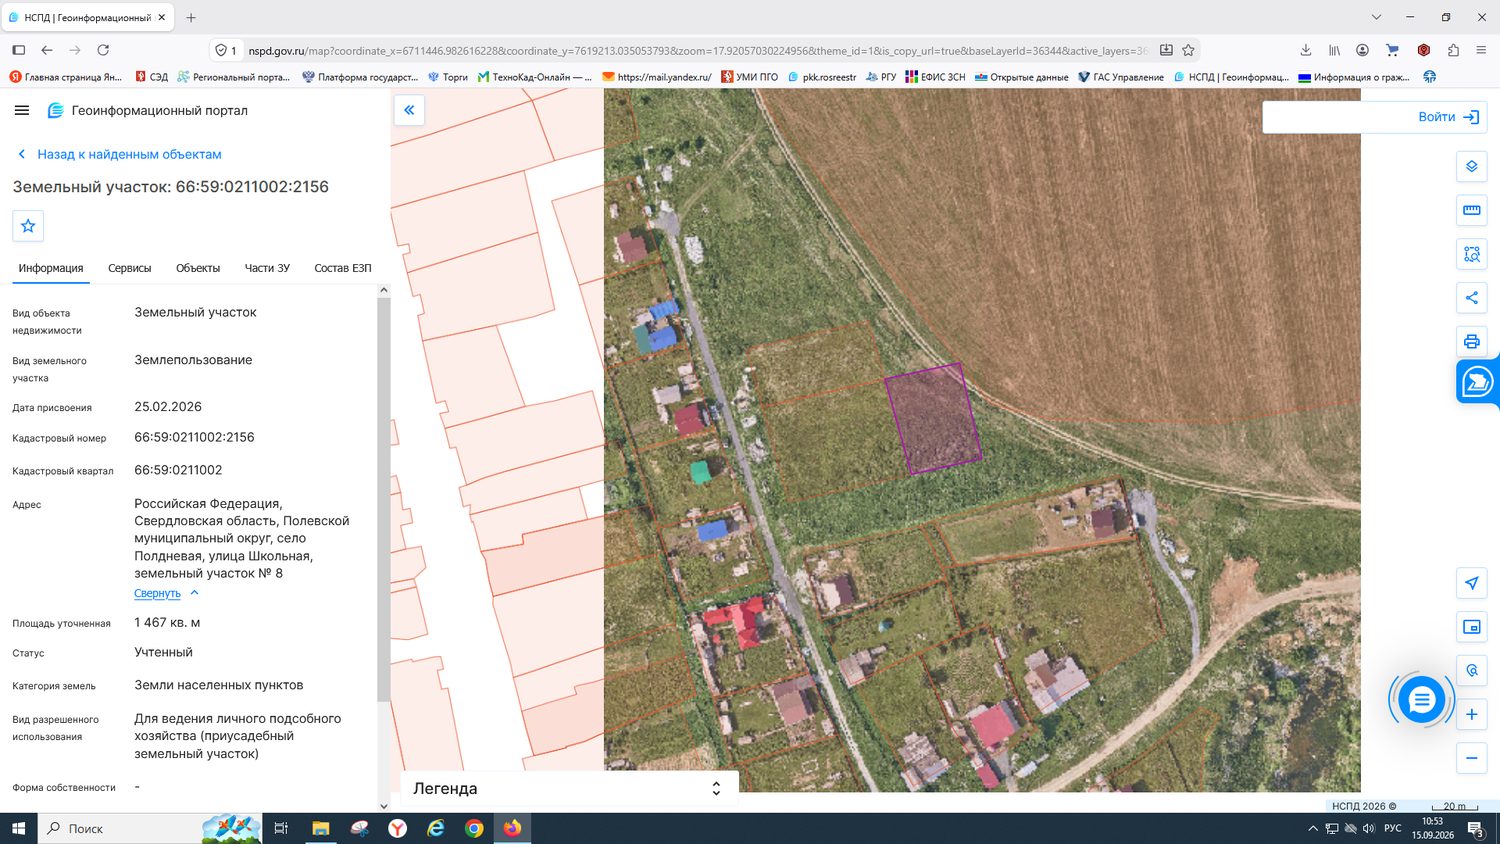Open the blue side assistant tab
The image size is (1500, 844).
click(1477, 381)
